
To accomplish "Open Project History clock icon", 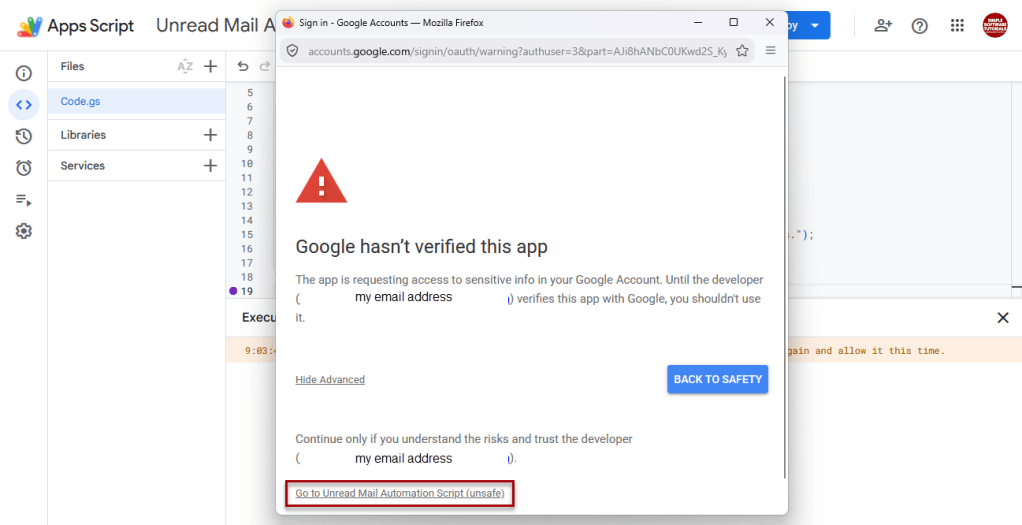I will point(23,136).
